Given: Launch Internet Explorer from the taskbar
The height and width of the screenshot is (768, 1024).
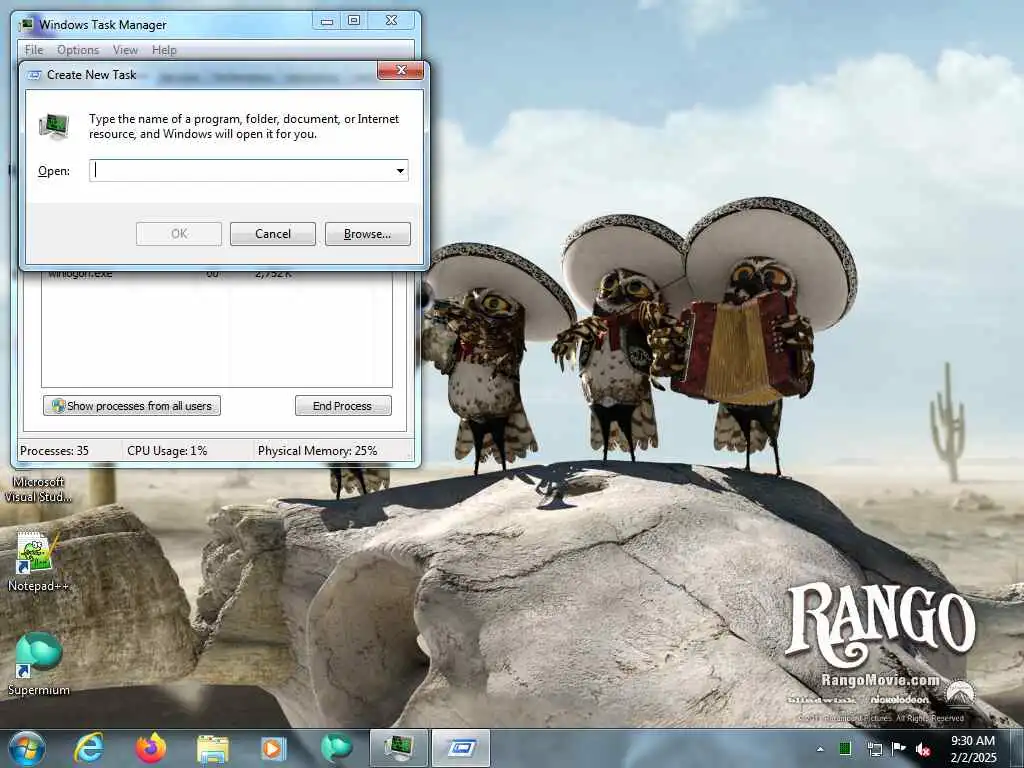Looking at the screenshot, I should [x=88, y=748].
